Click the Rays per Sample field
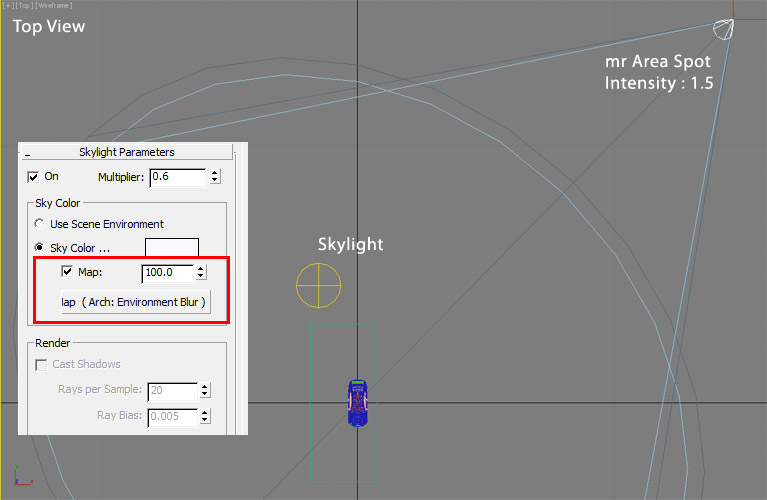The image size is (767, 500). click(x=173, y=391)
